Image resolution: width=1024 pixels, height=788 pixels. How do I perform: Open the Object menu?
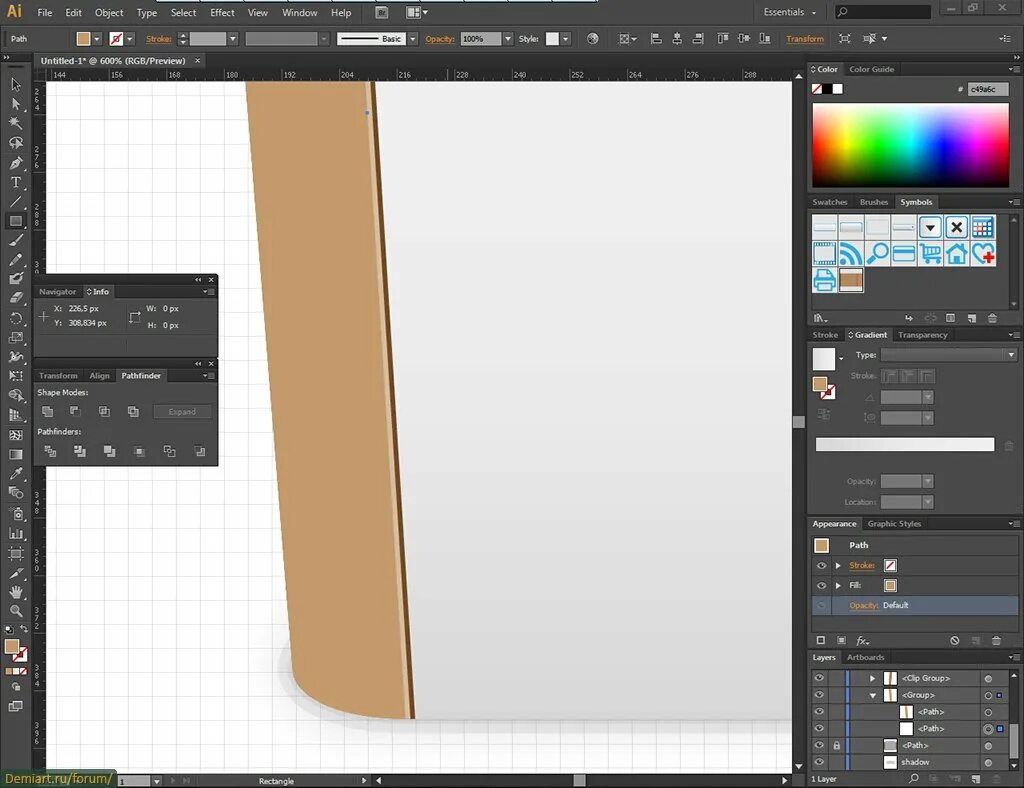109,12
